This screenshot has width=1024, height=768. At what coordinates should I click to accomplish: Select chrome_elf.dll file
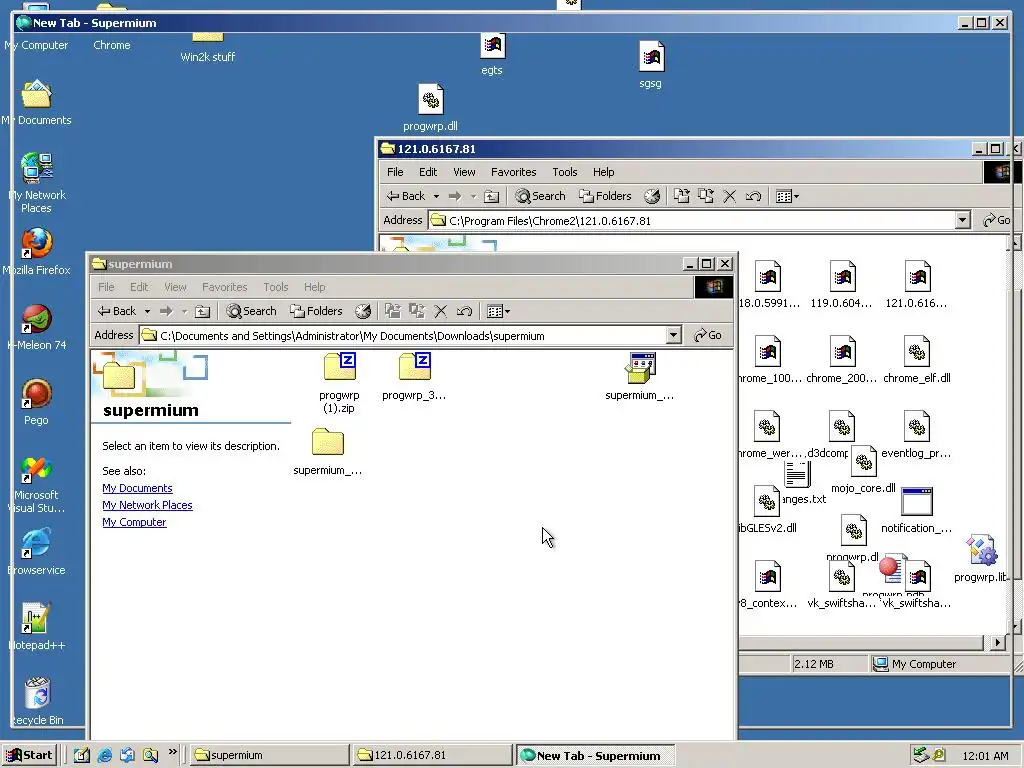pyautogui.click(x=917, y=359)
